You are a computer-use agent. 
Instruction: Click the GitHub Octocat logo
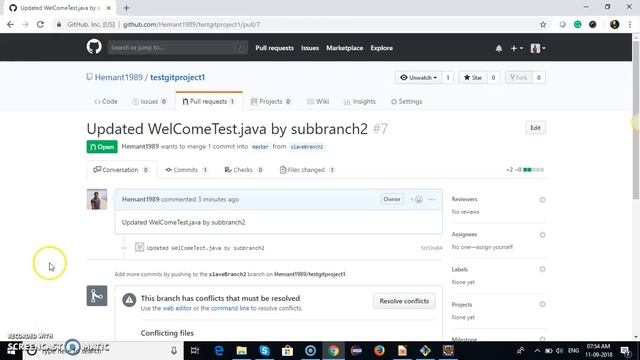[x=94, y=47]
